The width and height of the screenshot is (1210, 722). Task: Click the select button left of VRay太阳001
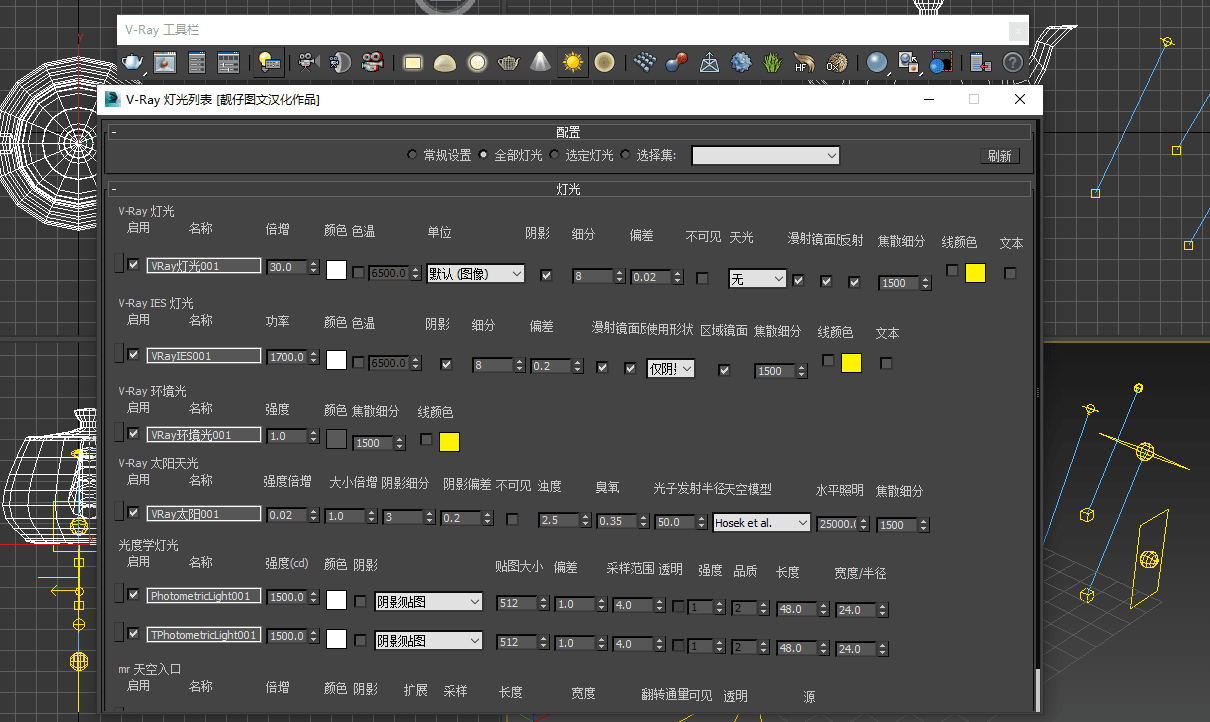click(x=119, y=512)
